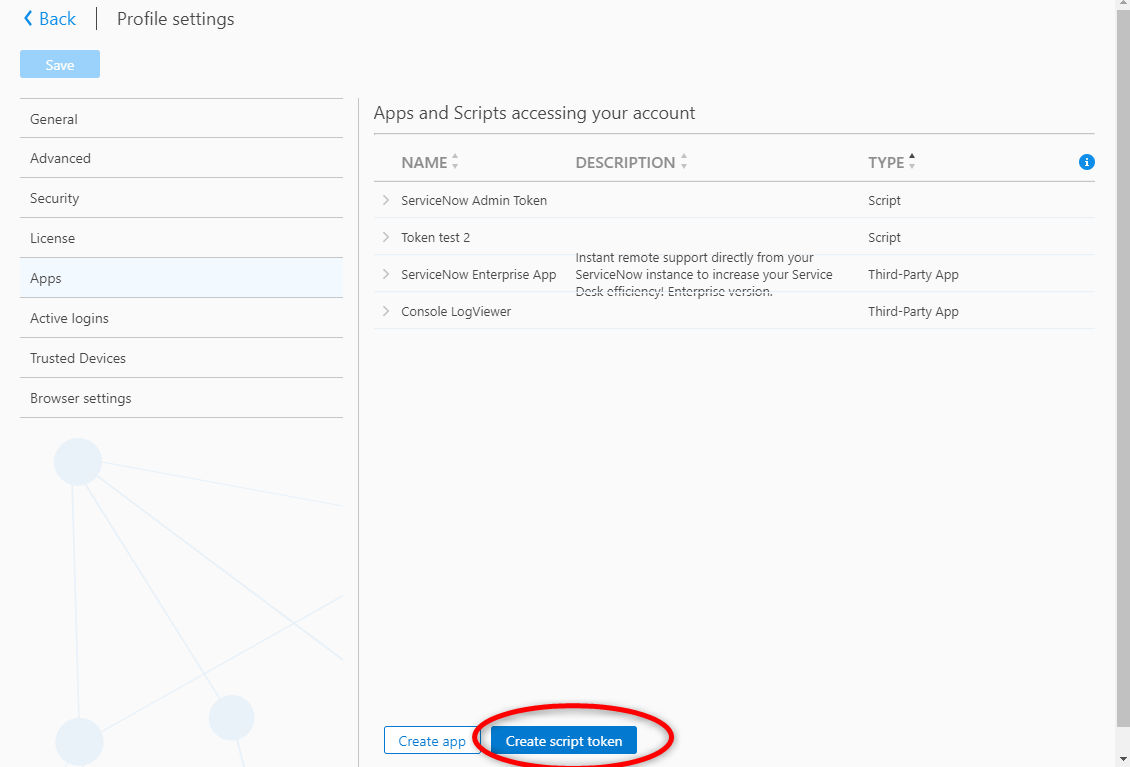The height and width of the screenshot is (767, 1130).
Task: Switch to the Security section
Action: click(182, 198)
